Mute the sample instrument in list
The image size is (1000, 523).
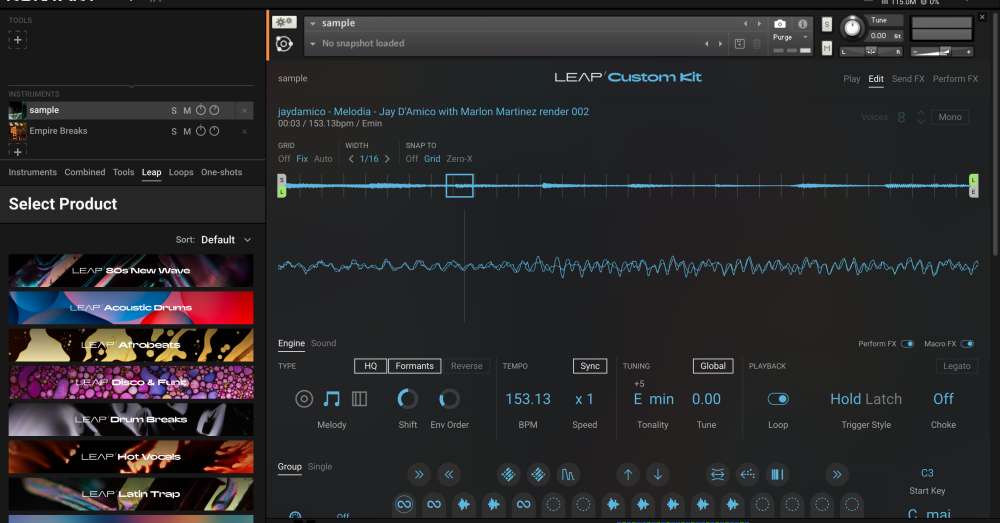pyautogui.click(x=187, y=110)
